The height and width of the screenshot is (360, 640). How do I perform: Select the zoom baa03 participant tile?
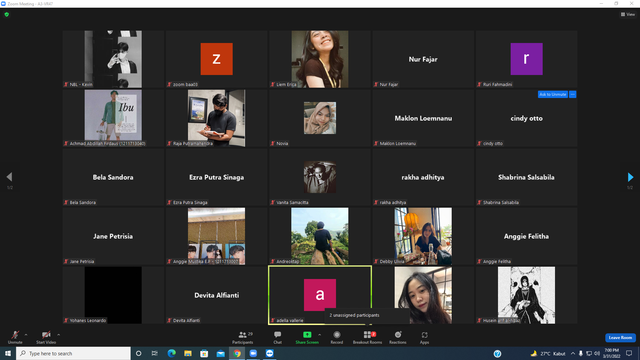pos(217,59)
